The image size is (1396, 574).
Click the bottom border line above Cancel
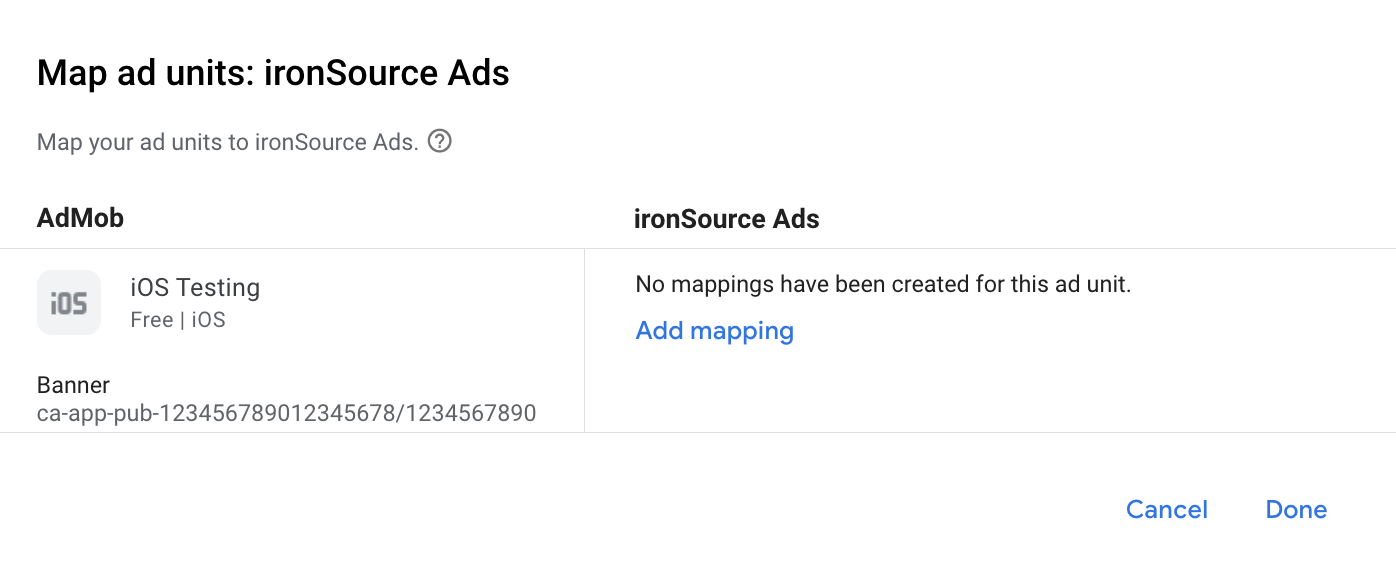698,432
